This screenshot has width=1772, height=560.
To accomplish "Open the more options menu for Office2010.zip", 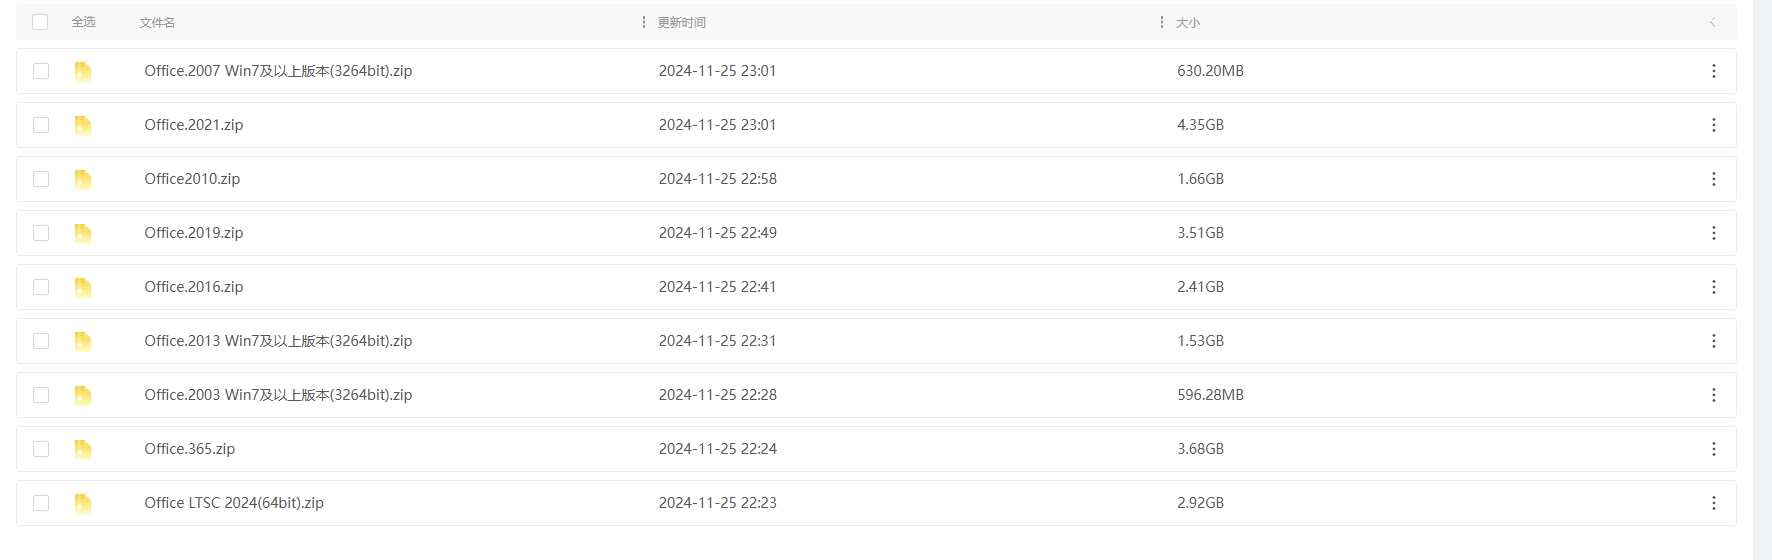I will pyautogui.click(x=1713, y=179).
